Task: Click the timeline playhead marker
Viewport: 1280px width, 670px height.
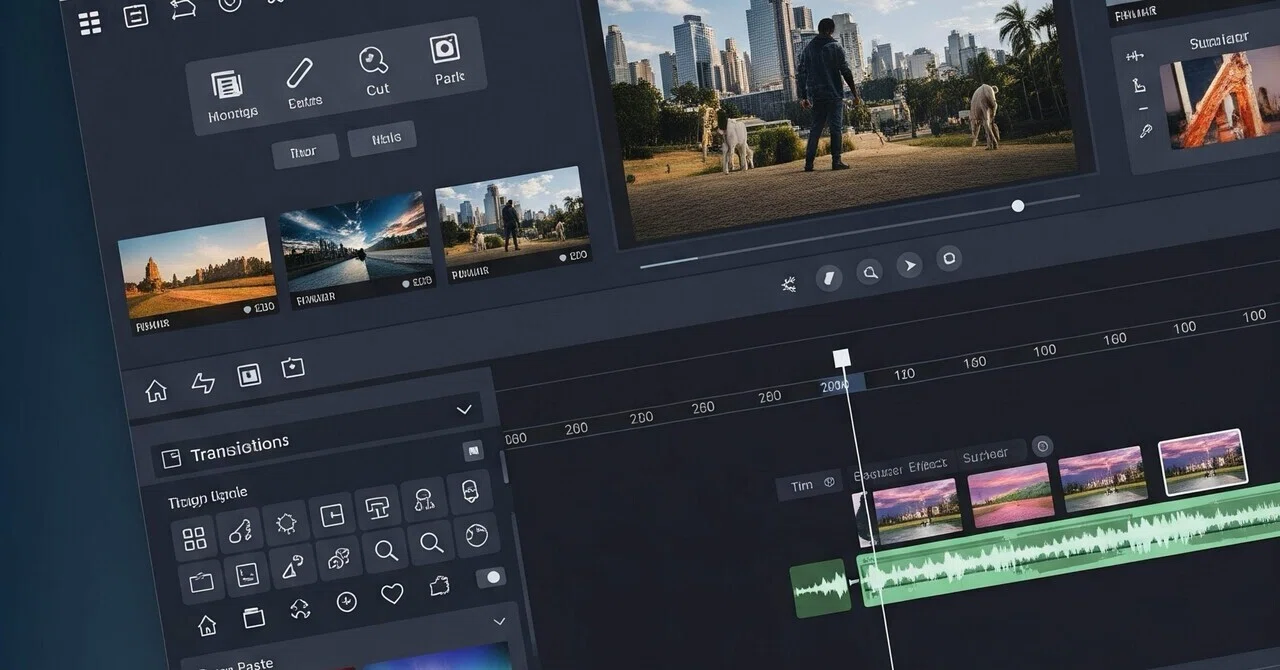Action: tap(842, 358)
